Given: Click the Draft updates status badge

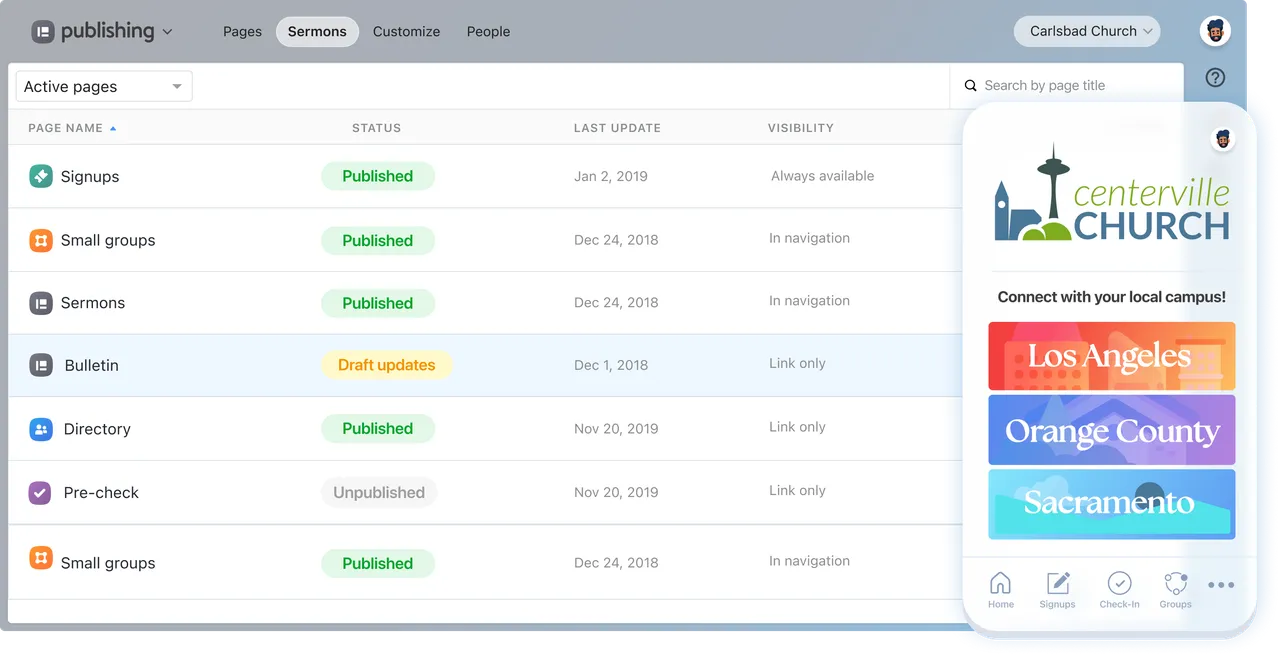Looking at the screenshot, I should [386, 365].
